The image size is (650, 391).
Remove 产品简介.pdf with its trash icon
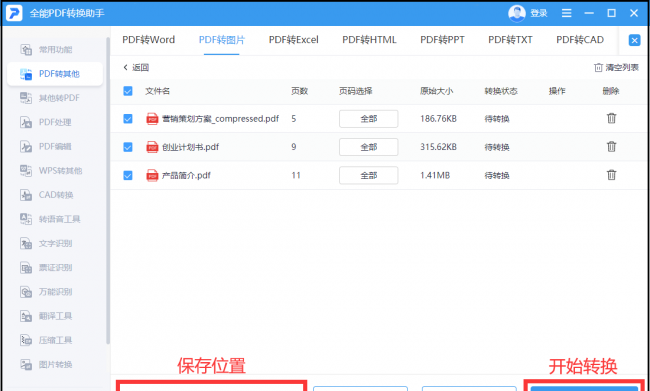coord(611,175)
